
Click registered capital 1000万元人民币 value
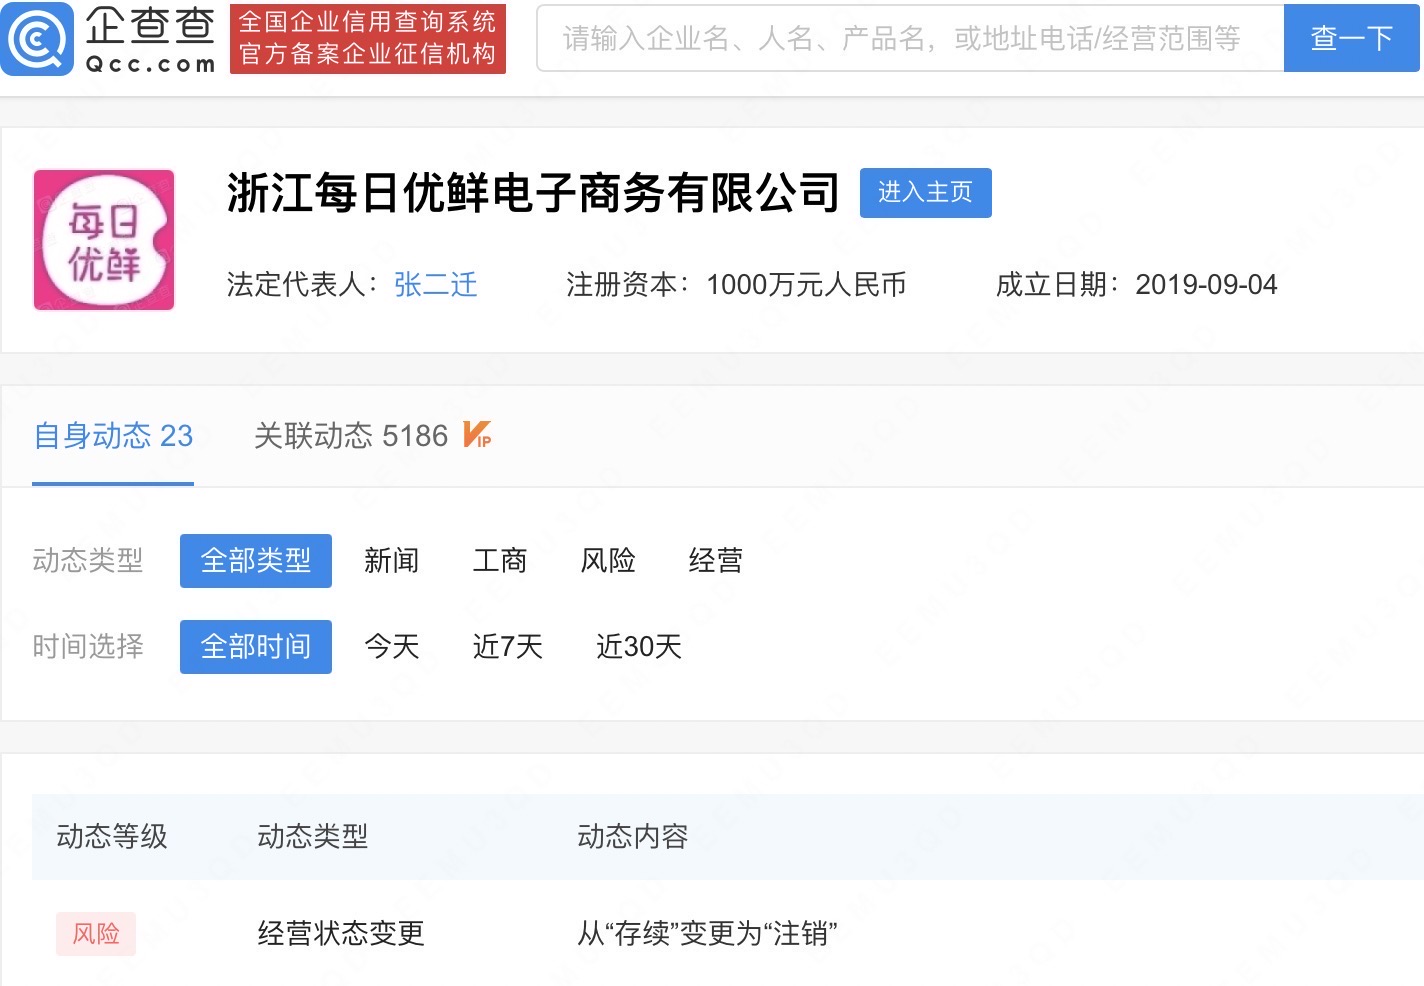pyautogui.click(x=807, y=285)
